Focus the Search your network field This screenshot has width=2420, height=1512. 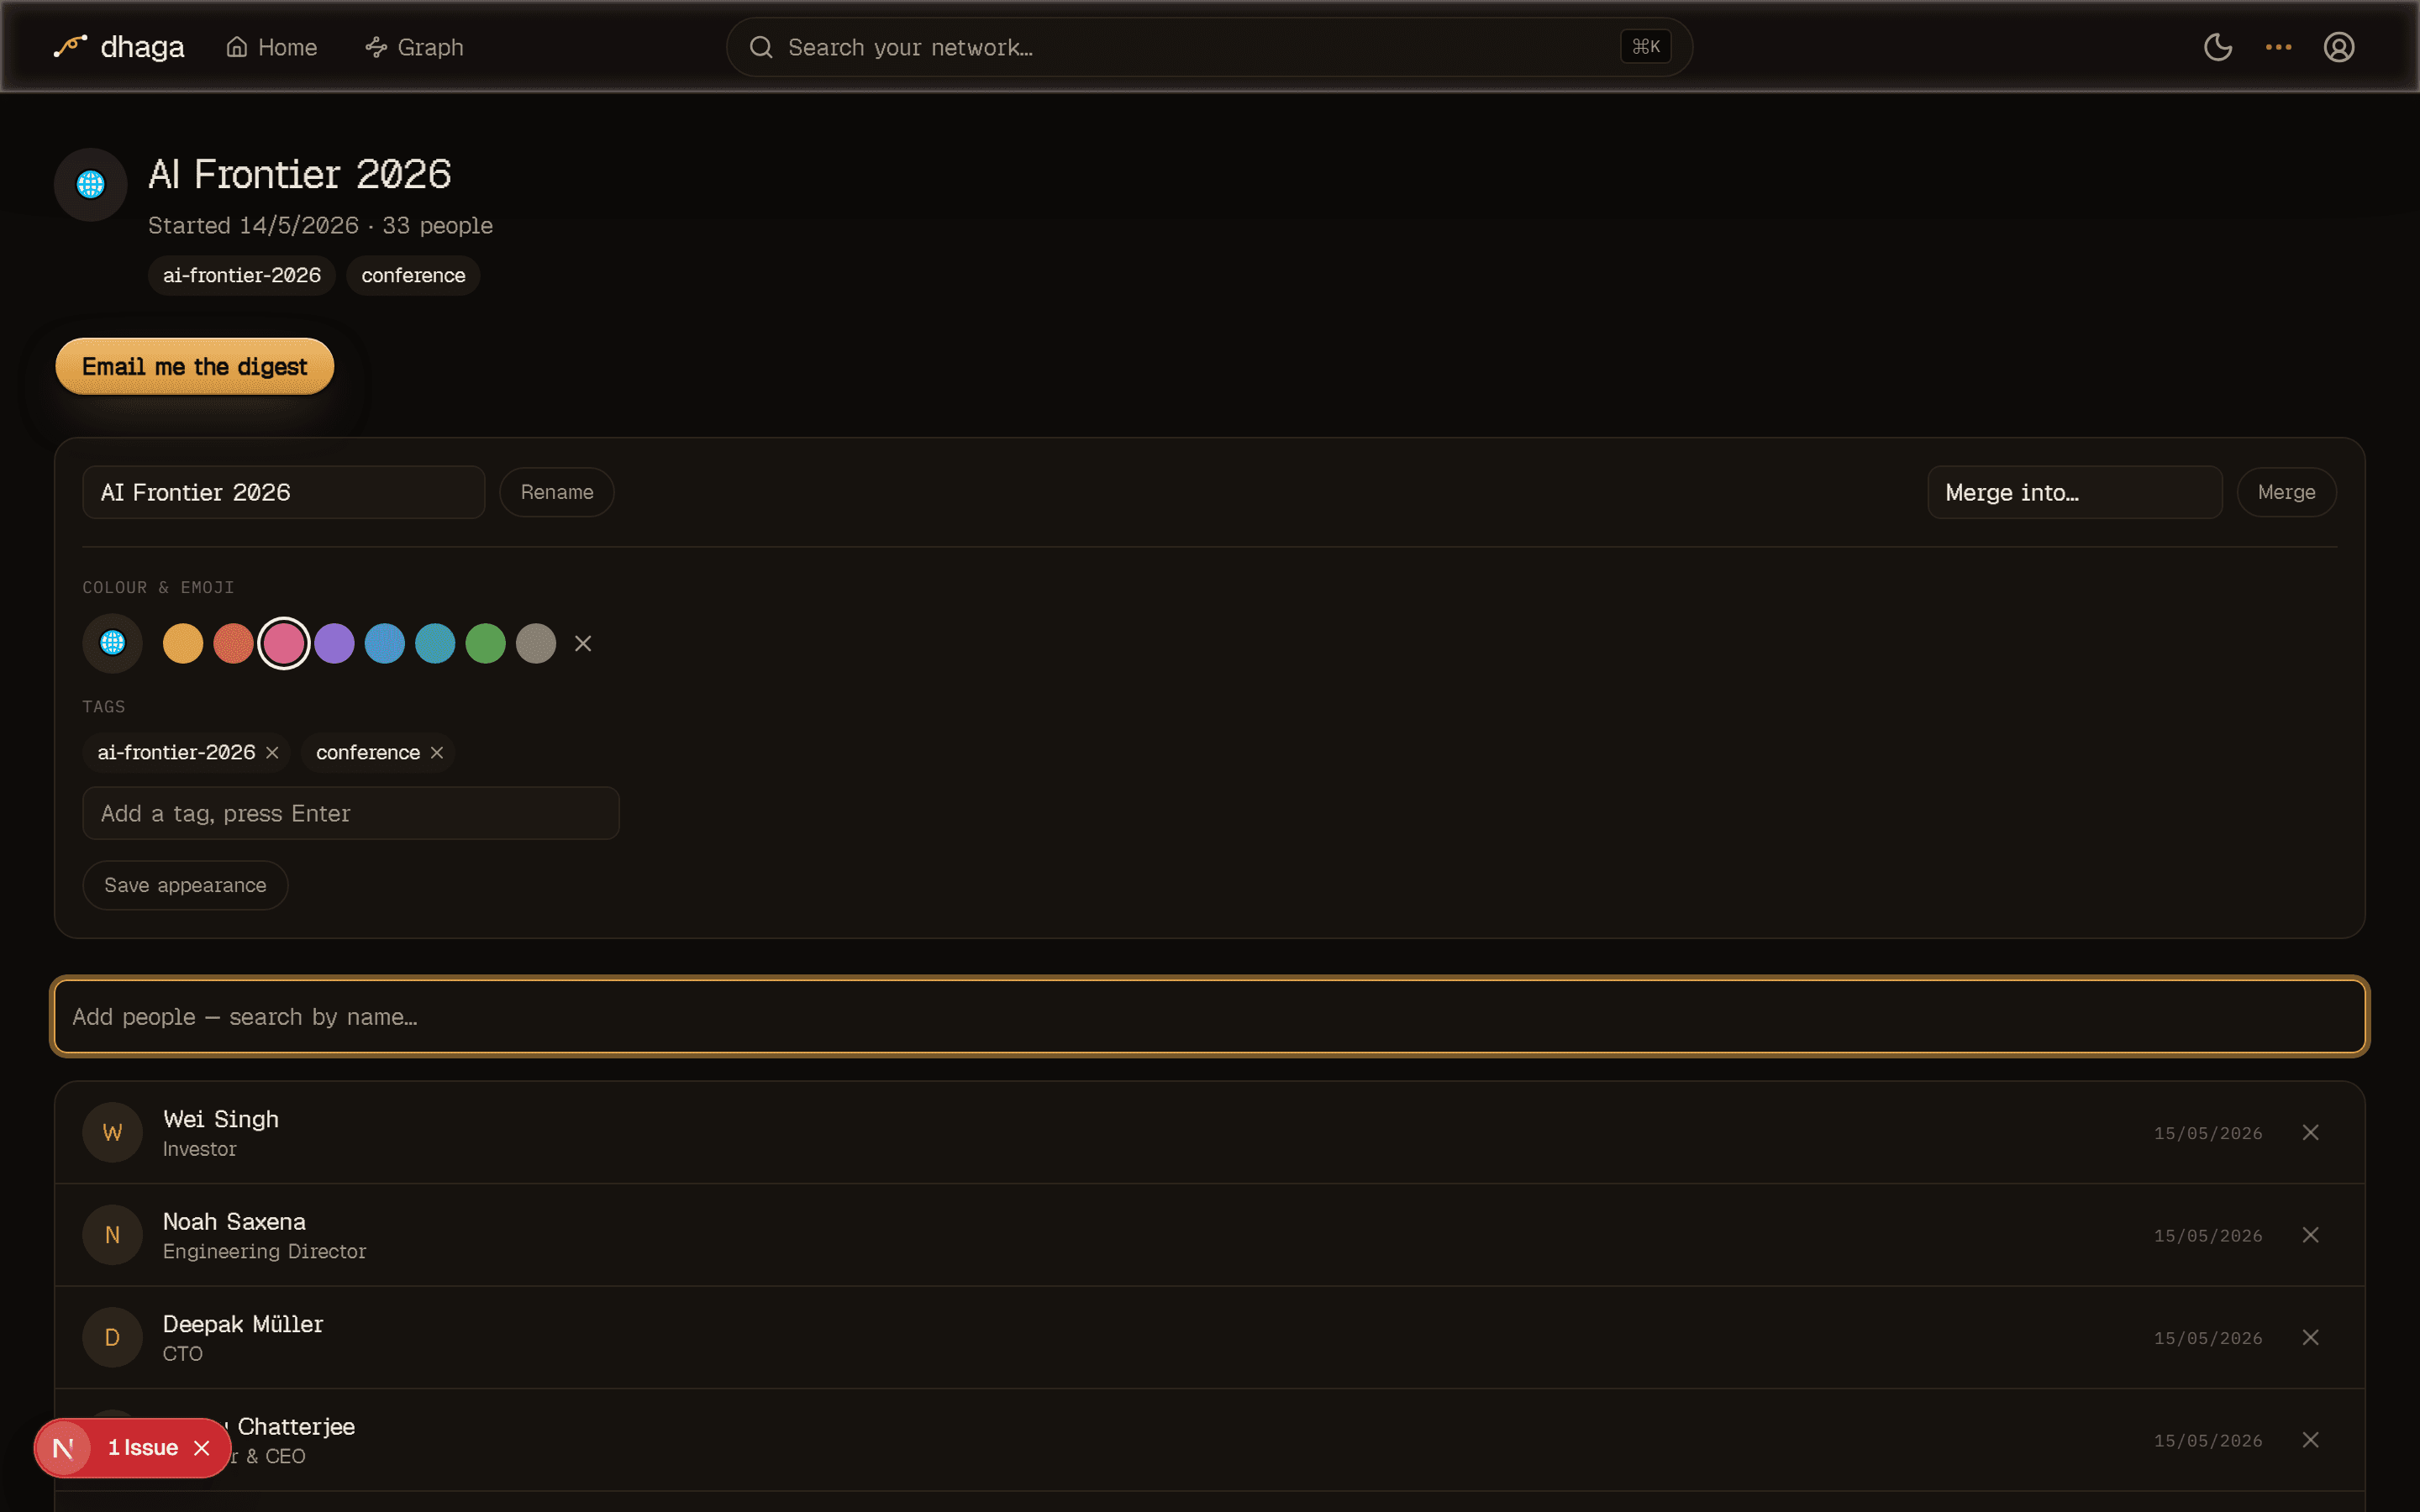[x=1208, y=47]
